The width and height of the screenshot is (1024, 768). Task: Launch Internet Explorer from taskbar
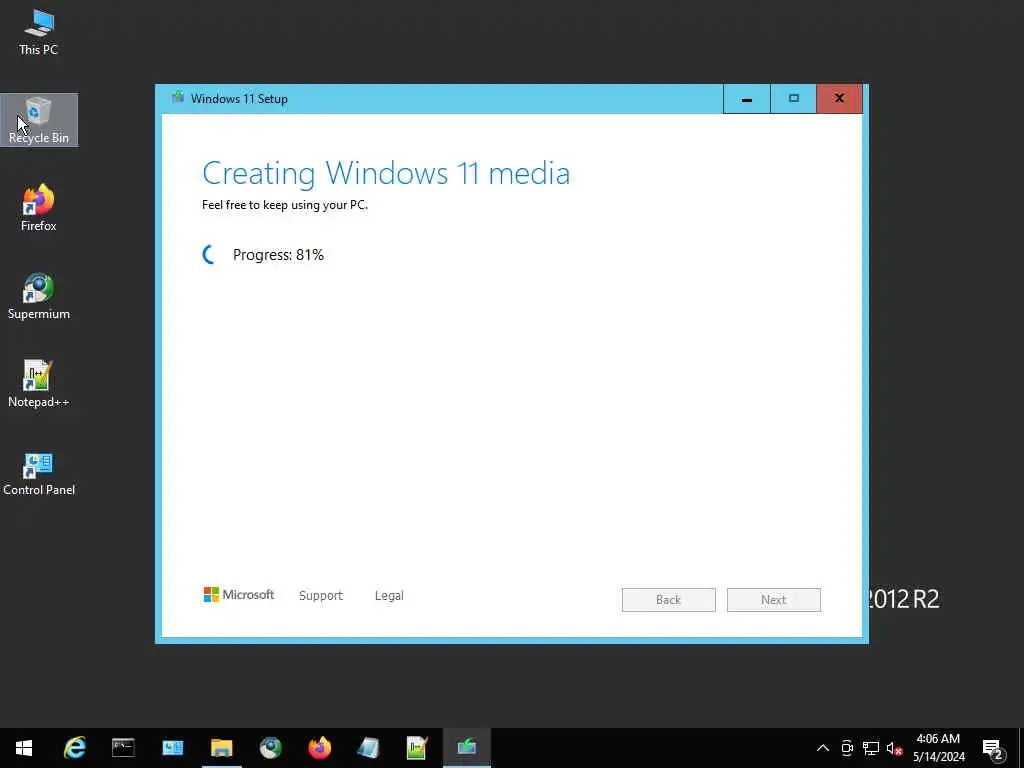tap(74, 748)
